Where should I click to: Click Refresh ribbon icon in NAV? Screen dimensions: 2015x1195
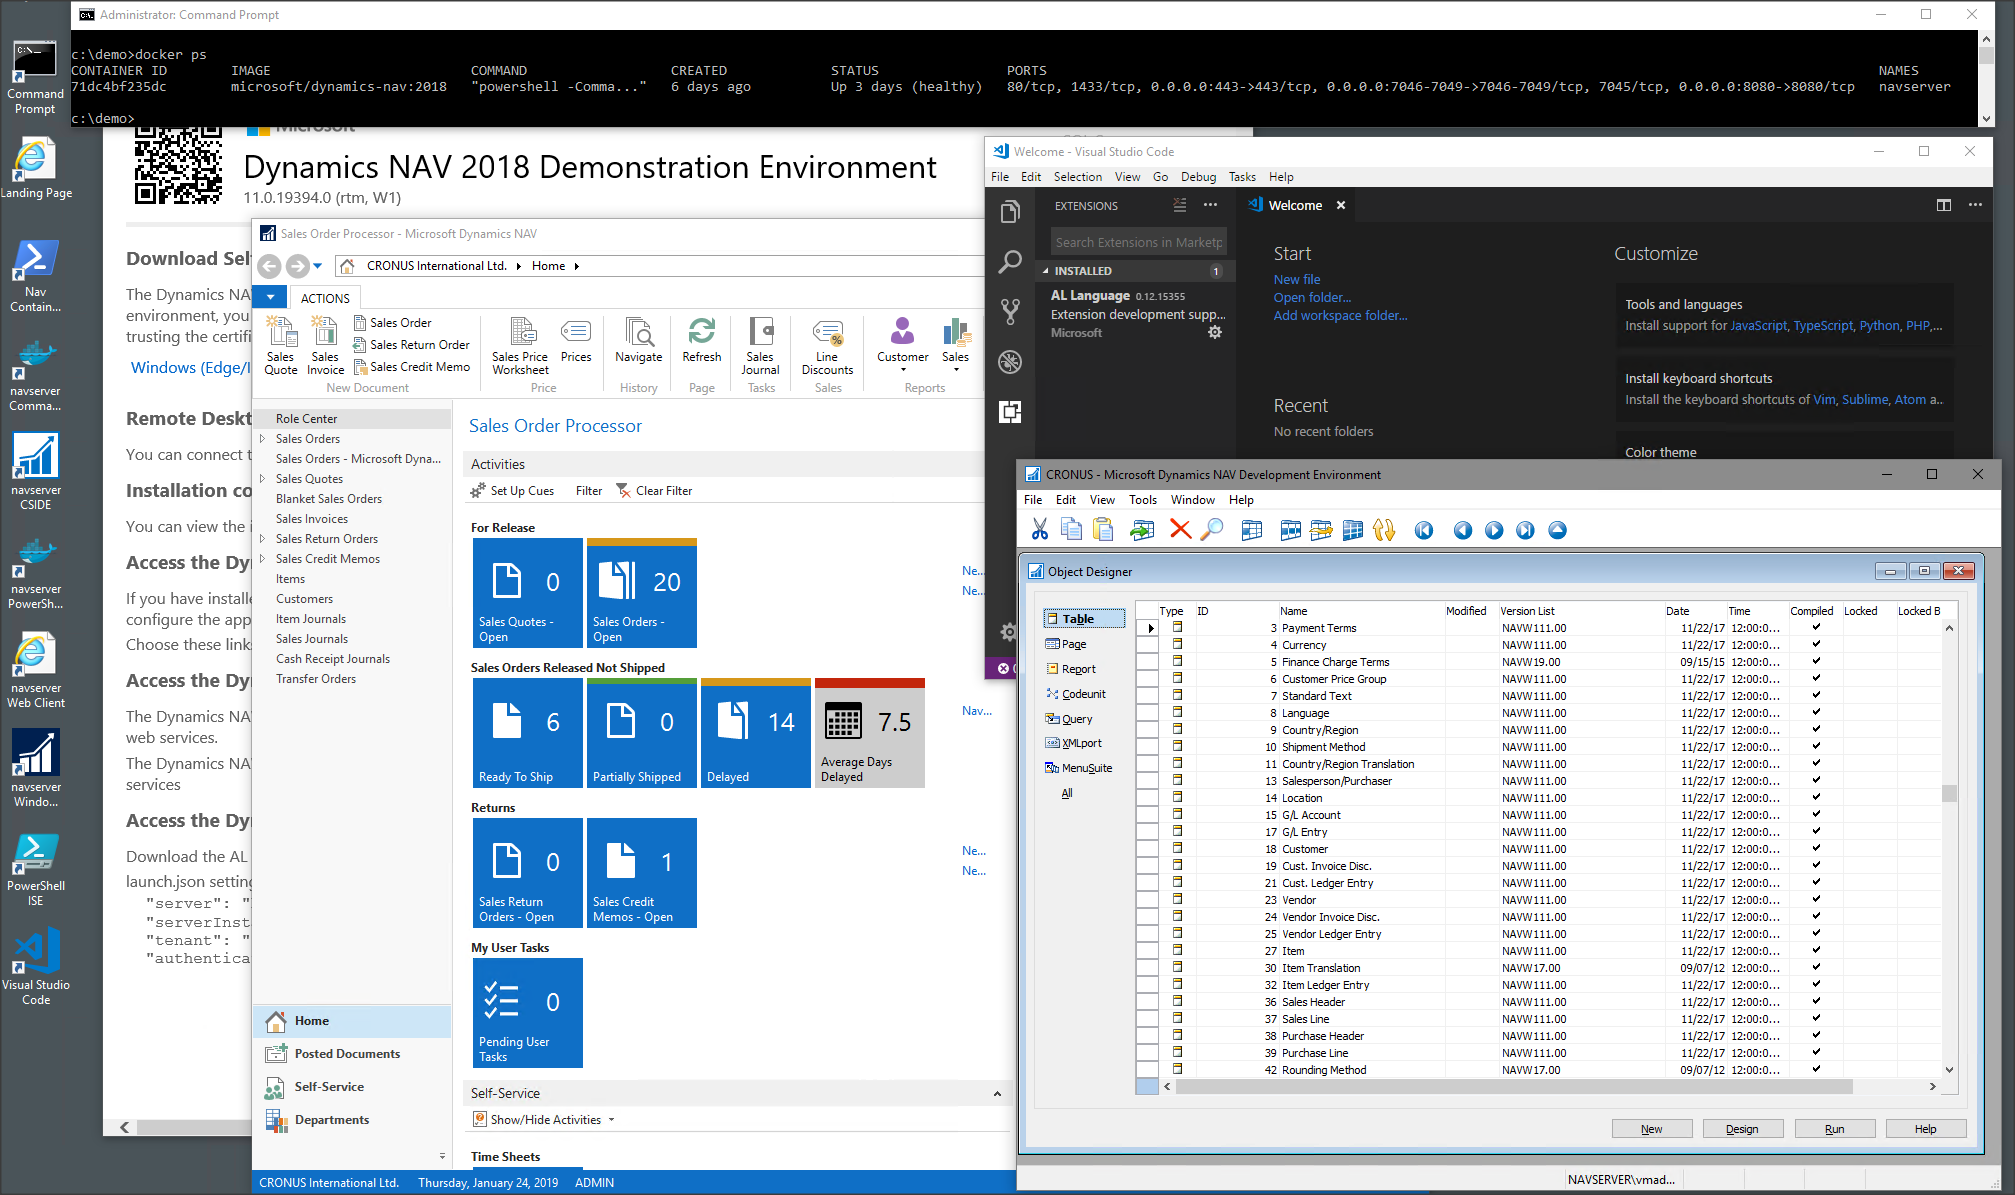point(702,340)
